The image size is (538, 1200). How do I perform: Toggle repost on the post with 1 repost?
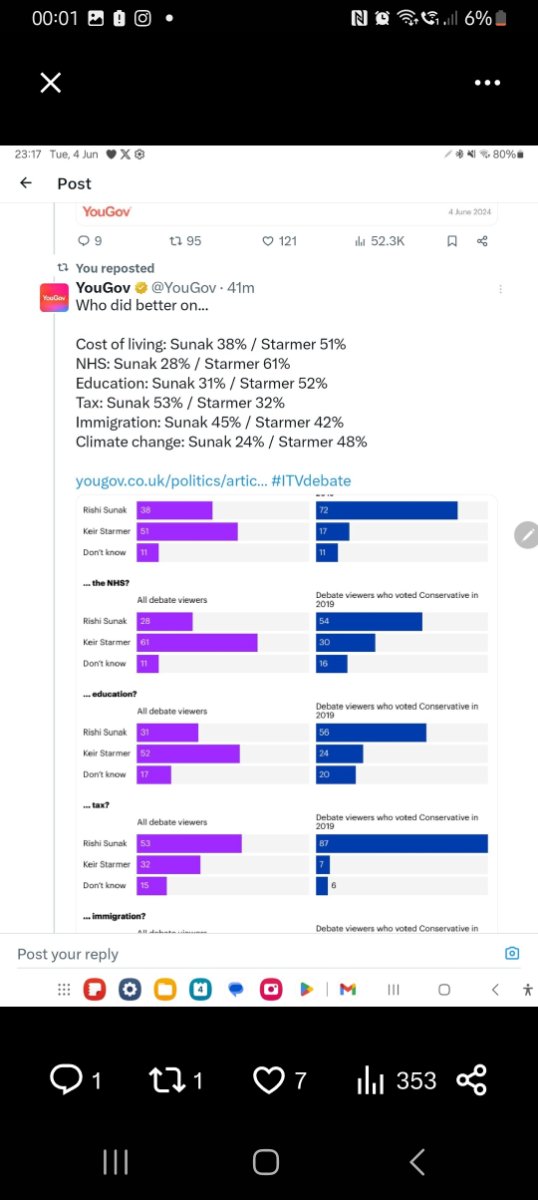(x=176, y=1080)
